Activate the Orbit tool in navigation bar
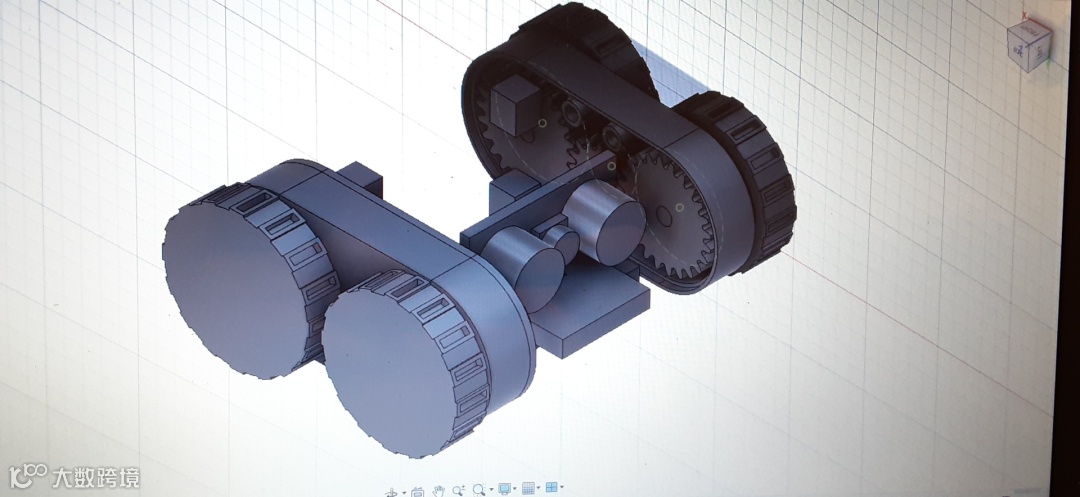Screen dimensions: 1080x497 (391, 493)
